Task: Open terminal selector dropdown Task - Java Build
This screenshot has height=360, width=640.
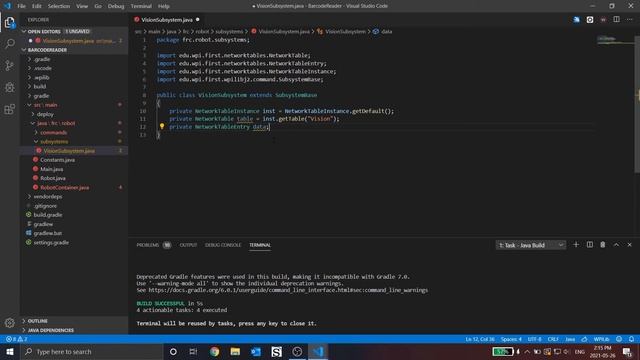Action: point(531,245)
